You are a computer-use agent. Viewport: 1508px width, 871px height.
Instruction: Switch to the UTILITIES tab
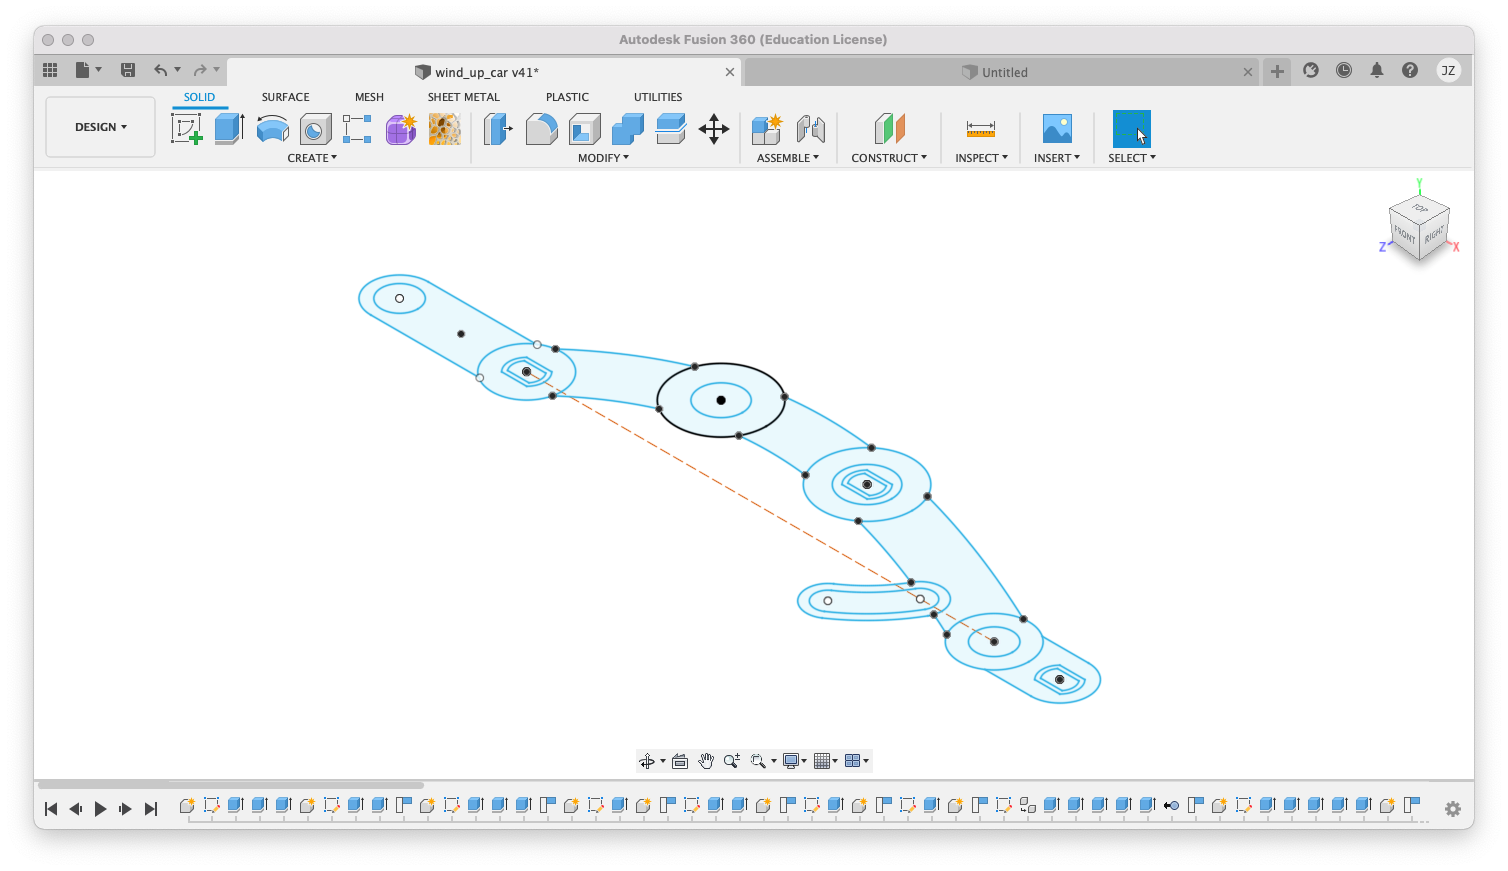click(658, 97)
